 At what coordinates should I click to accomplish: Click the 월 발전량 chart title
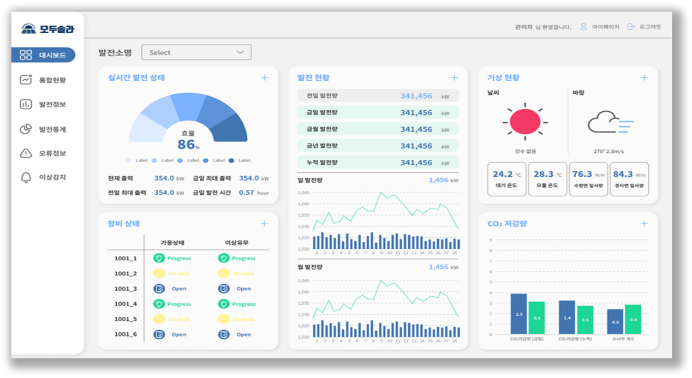pos(310,267)
